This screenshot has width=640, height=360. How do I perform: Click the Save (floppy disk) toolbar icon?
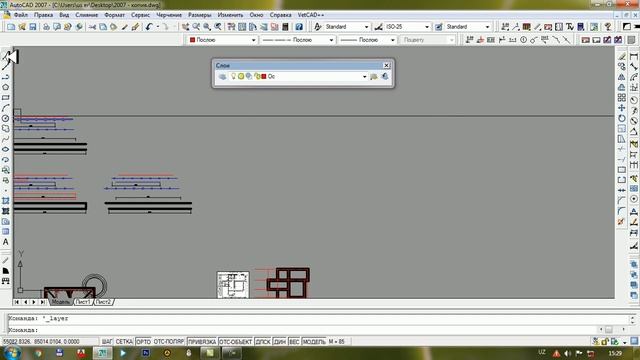[x=33, y=27]
